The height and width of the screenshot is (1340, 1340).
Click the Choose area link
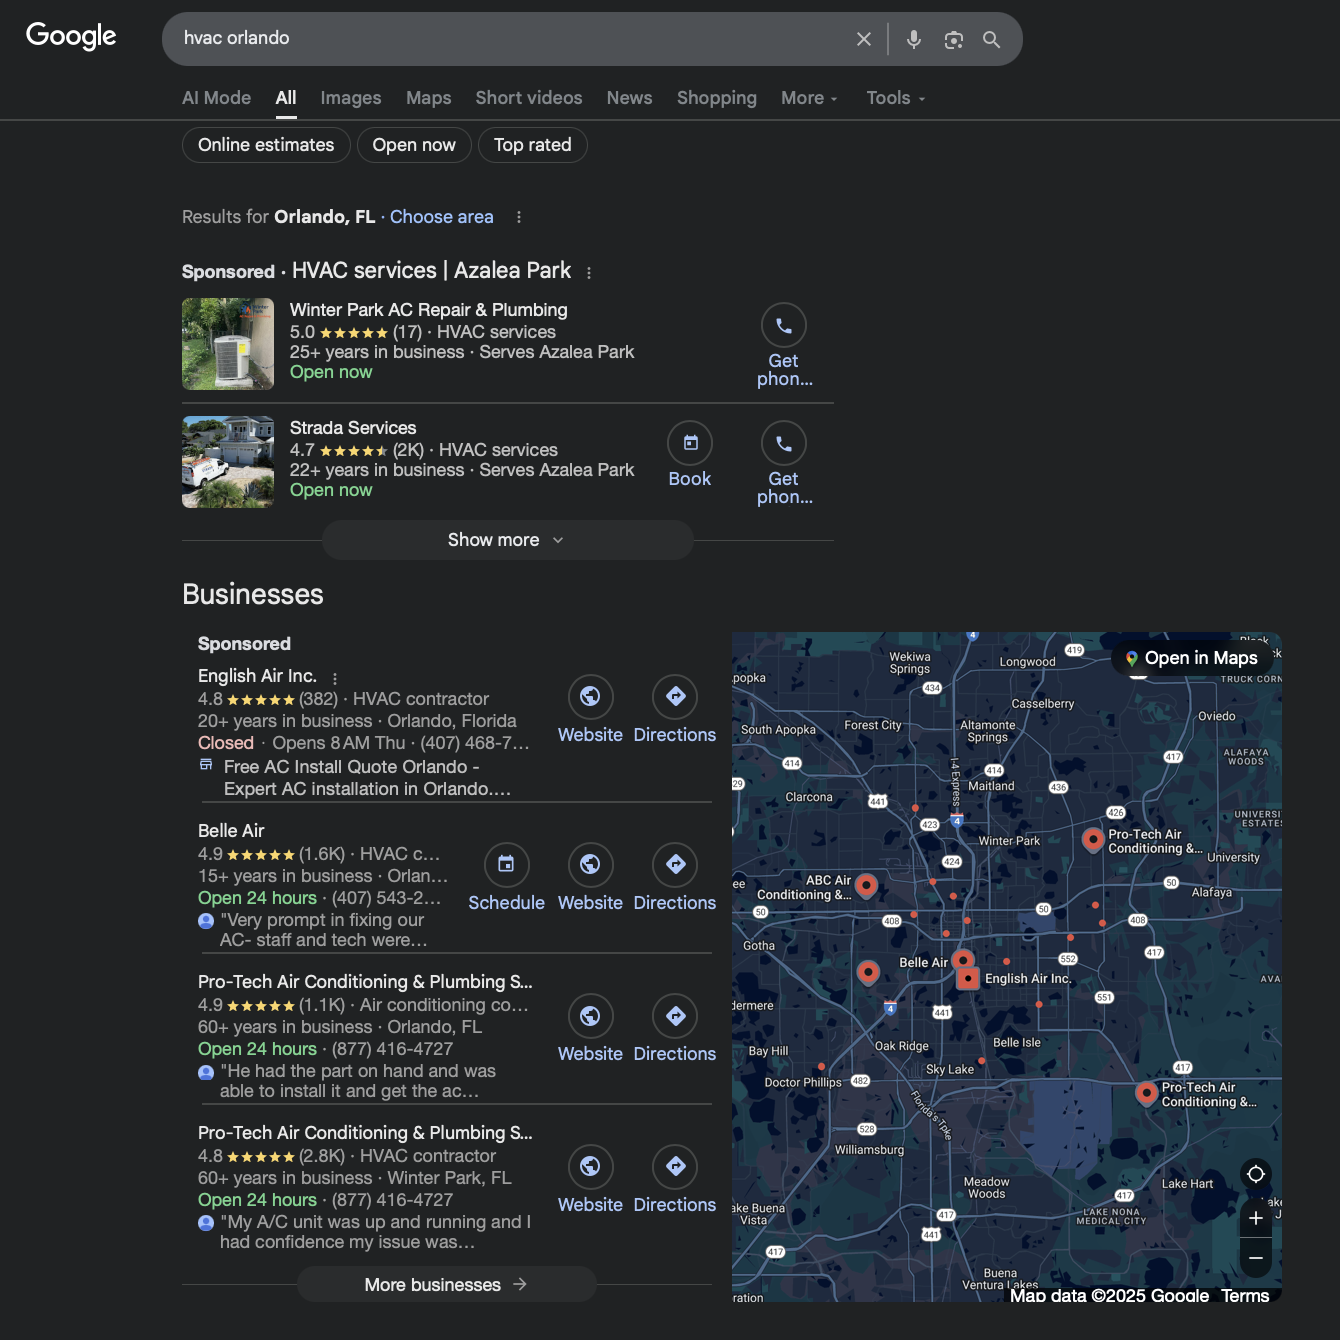(441, 217)
